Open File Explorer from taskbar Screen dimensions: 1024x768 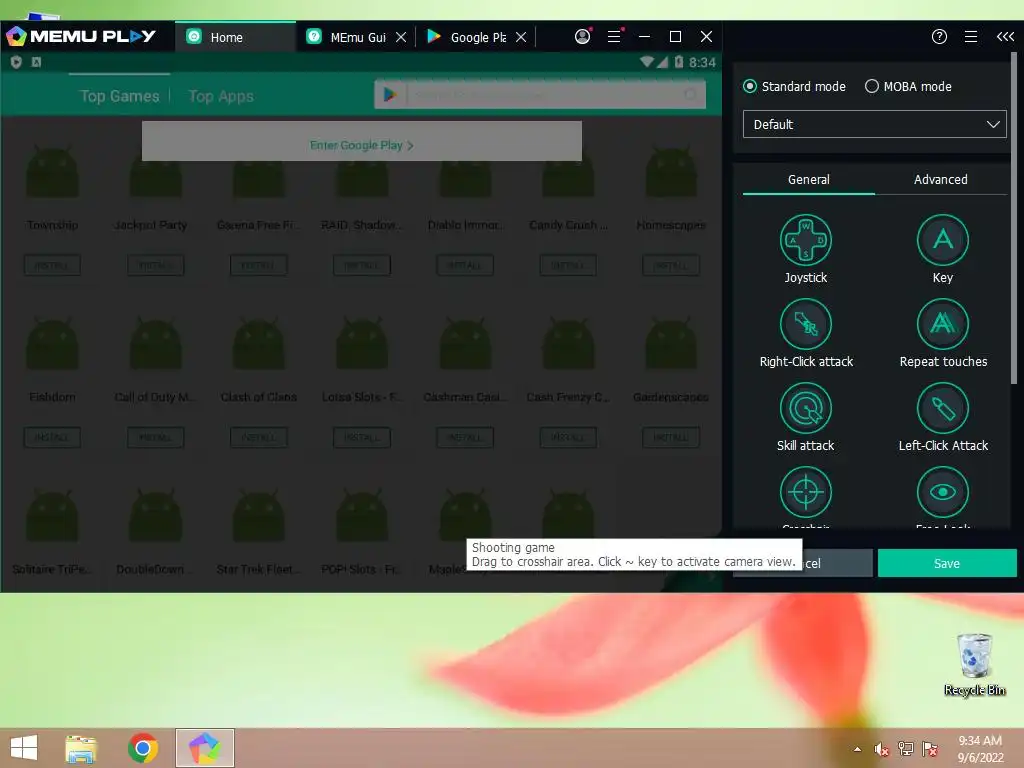(x=81, y=748)
